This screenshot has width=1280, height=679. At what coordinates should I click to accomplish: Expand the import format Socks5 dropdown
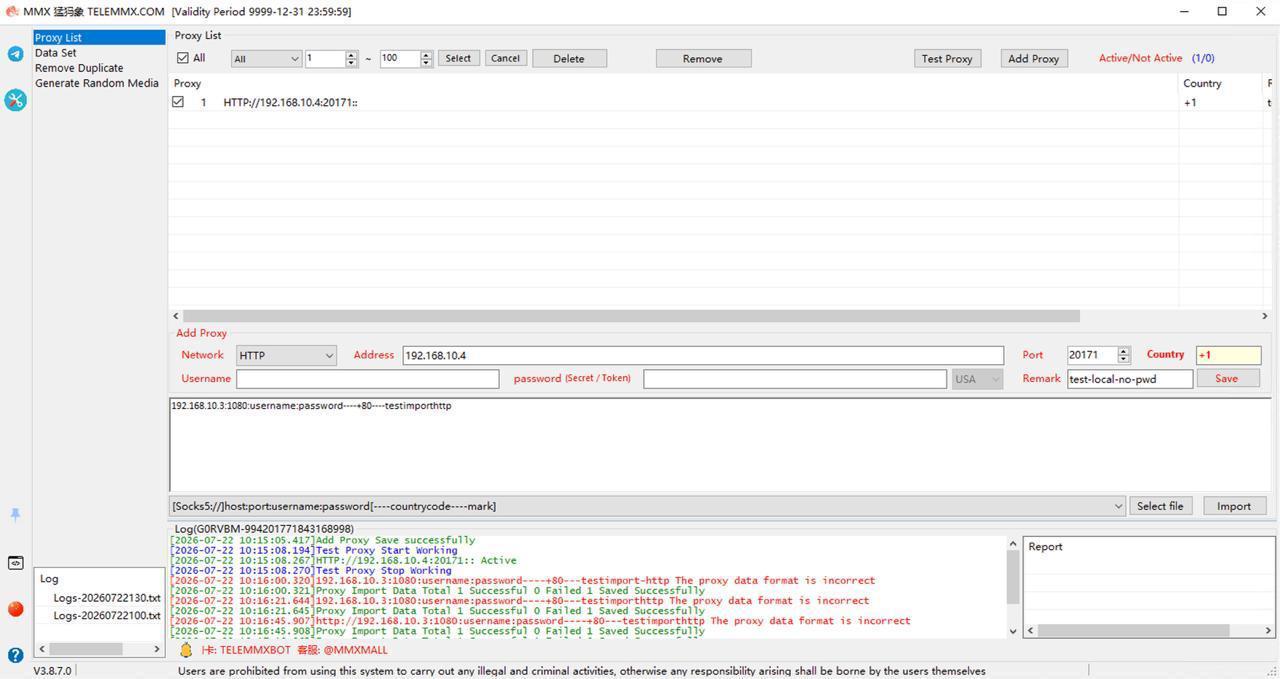click(647, 506)
